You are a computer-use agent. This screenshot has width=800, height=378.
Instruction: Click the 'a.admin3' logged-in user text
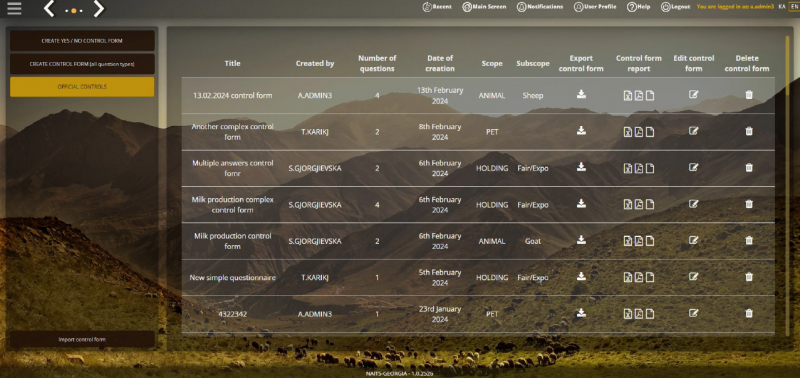pyautogui.click(x=762, y=7)
